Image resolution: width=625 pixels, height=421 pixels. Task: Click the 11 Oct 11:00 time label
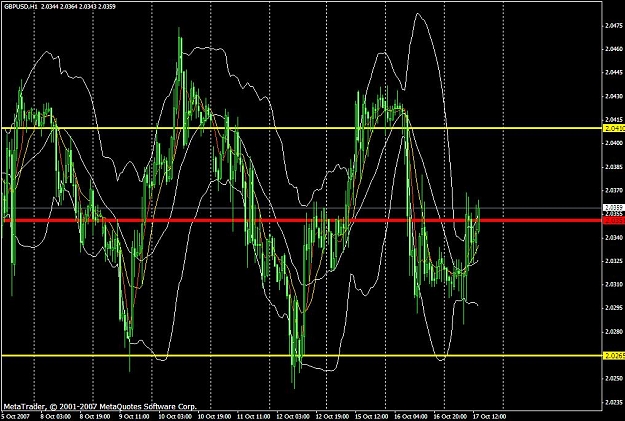pos(253,417)
